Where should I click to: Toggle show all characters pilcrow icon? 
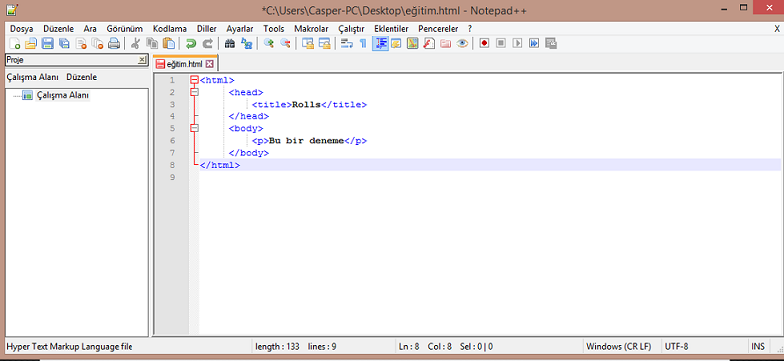[363, 44]
